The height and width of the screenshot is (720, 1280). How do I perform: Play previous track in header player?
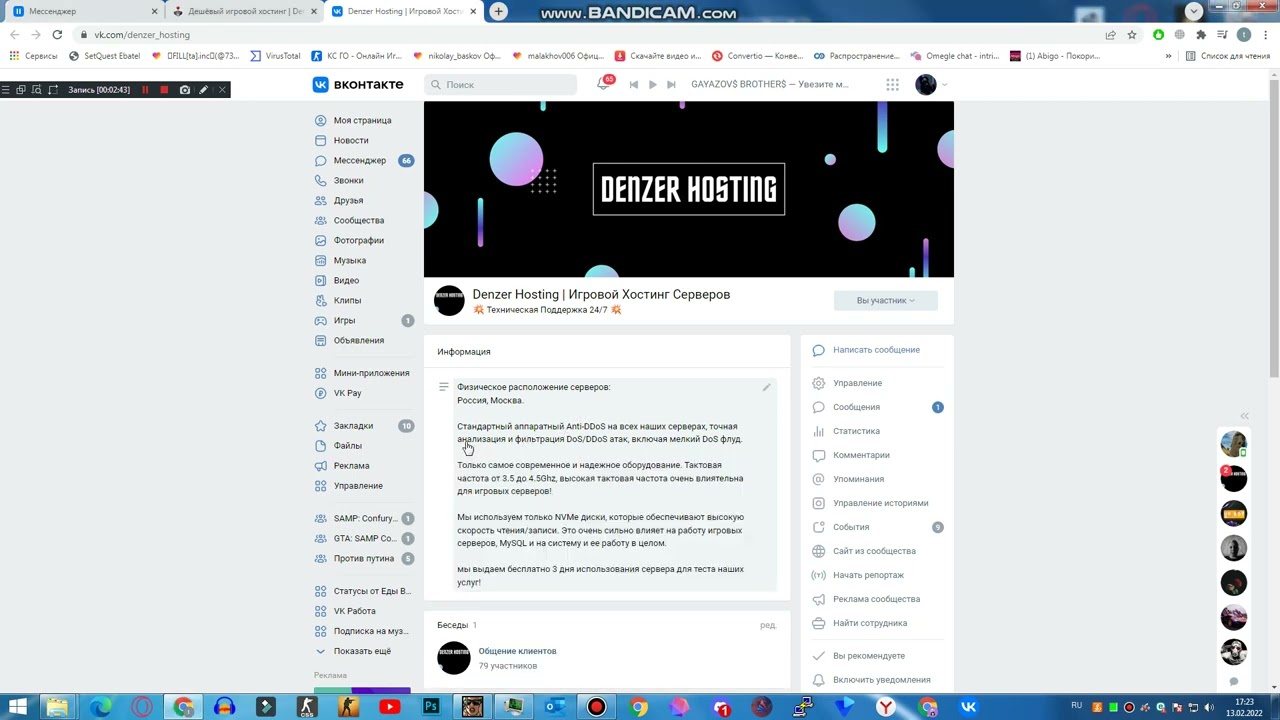(x=633, y=85)
